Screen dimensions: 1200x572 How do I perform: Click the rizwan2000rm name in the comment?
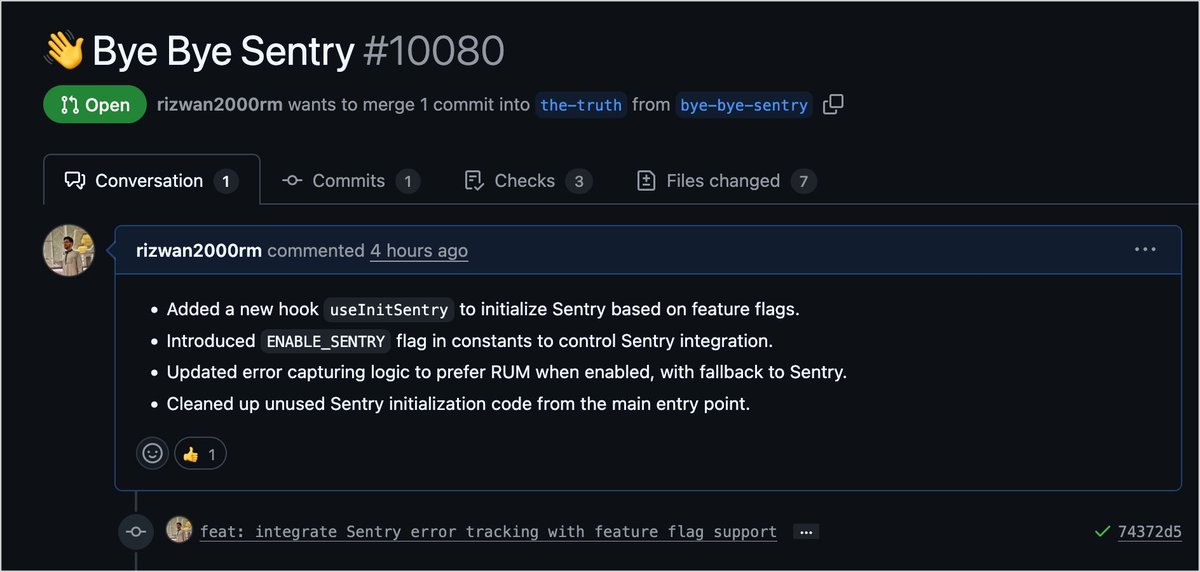[199, 251]
